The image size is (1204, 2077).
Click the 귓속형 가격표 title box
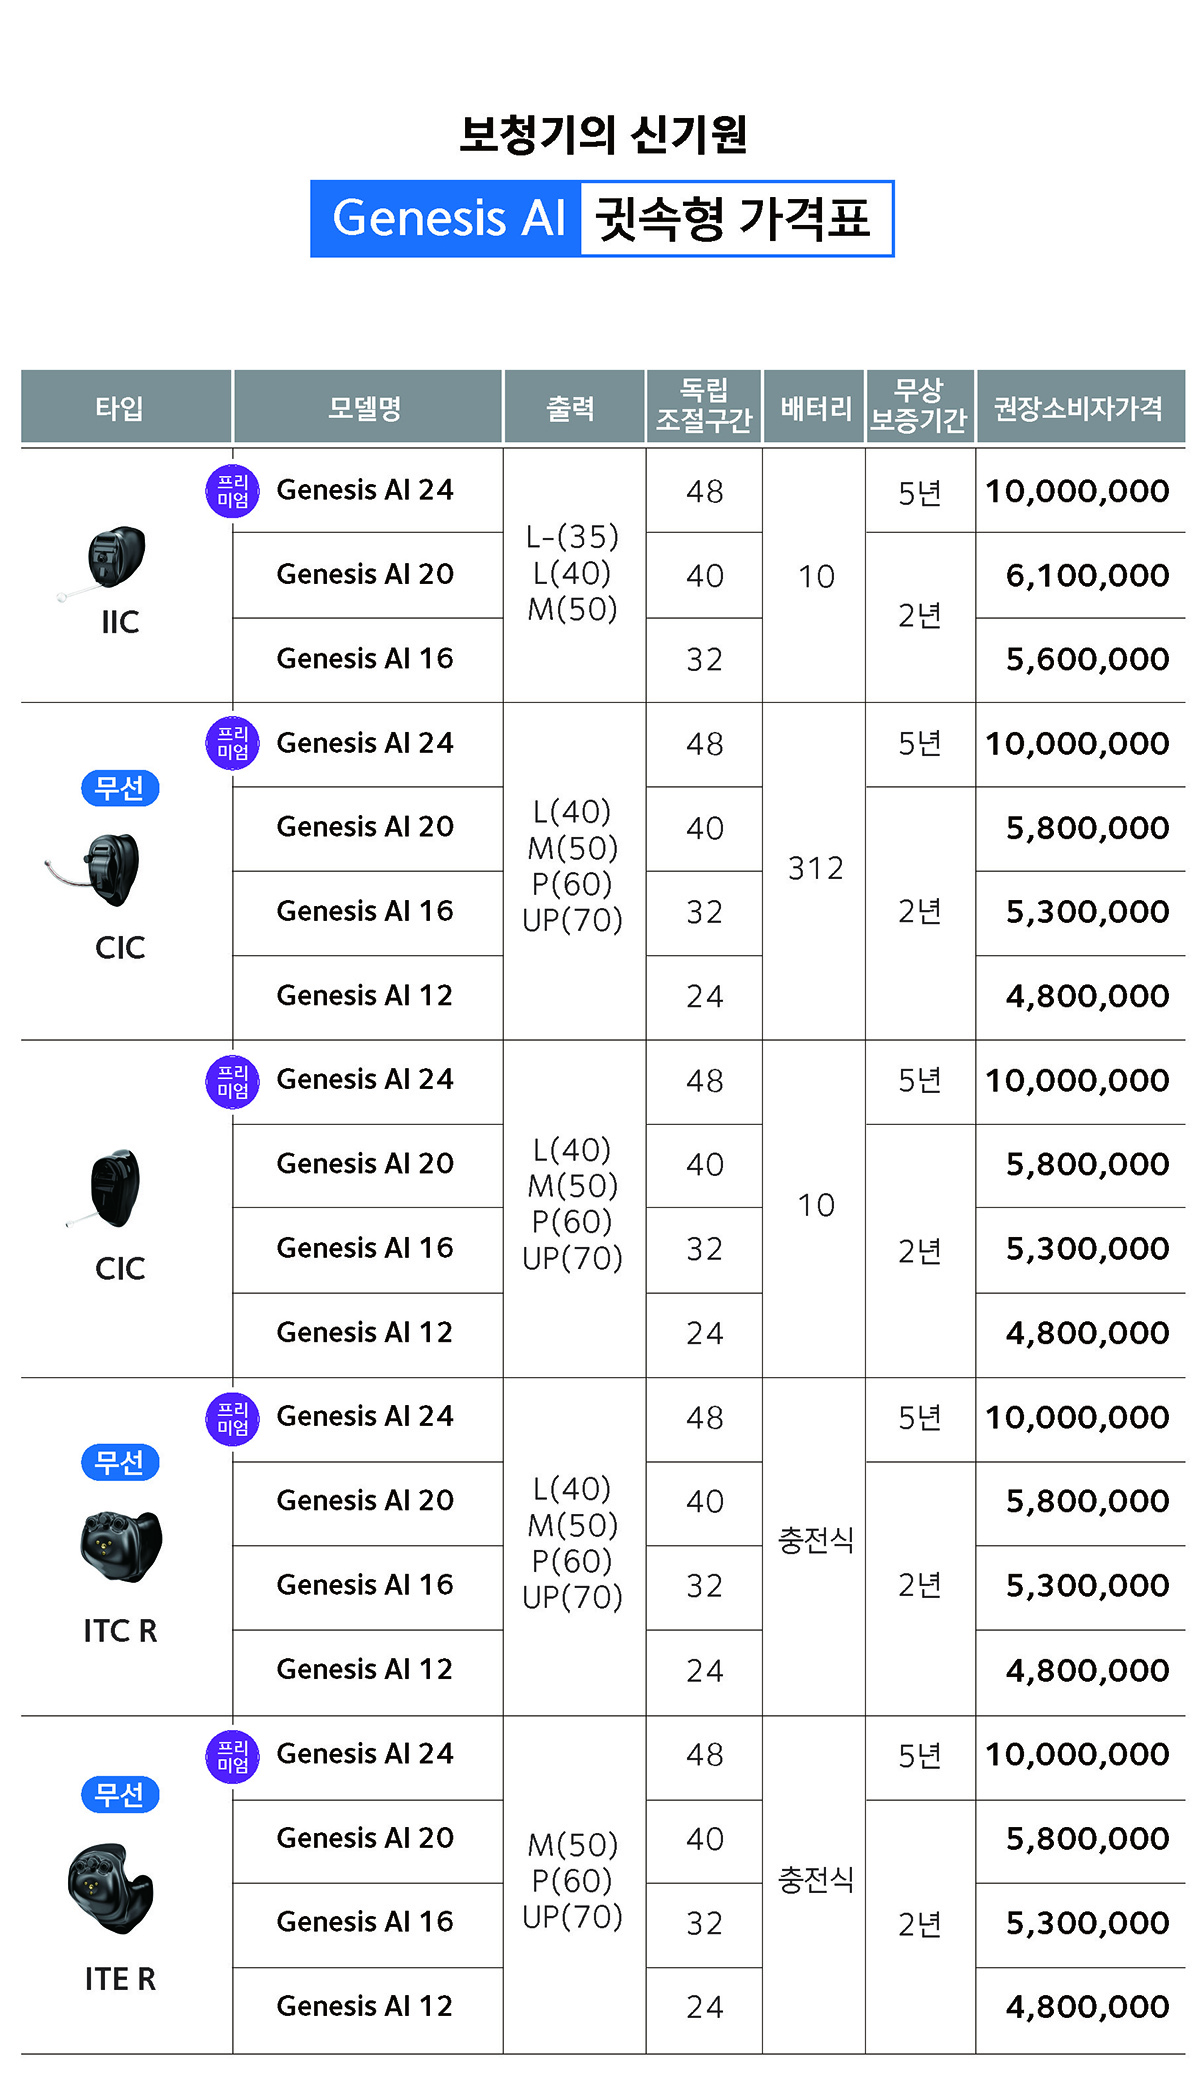point(734,219)
